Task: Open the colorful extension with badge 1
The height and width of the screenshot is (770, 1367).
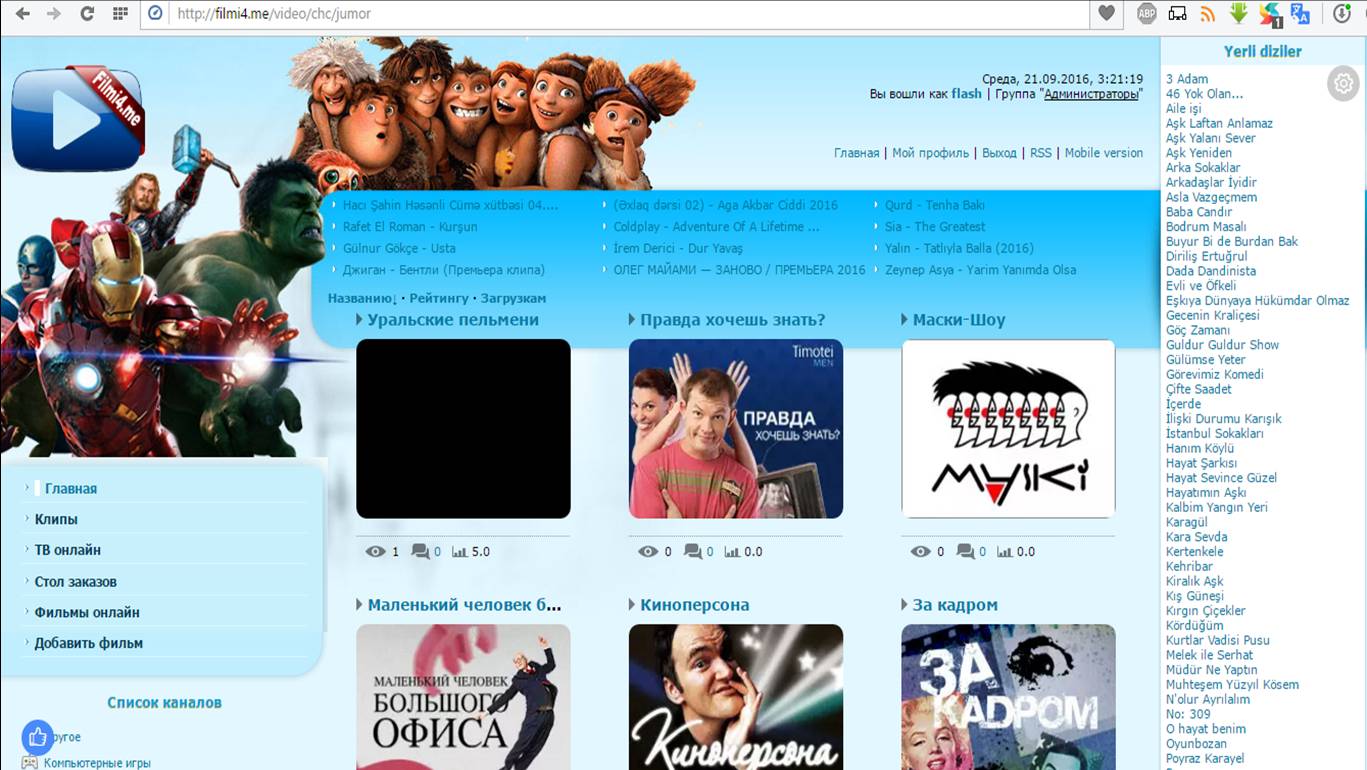Action: pyautogui.click(x=1270, y=14)
